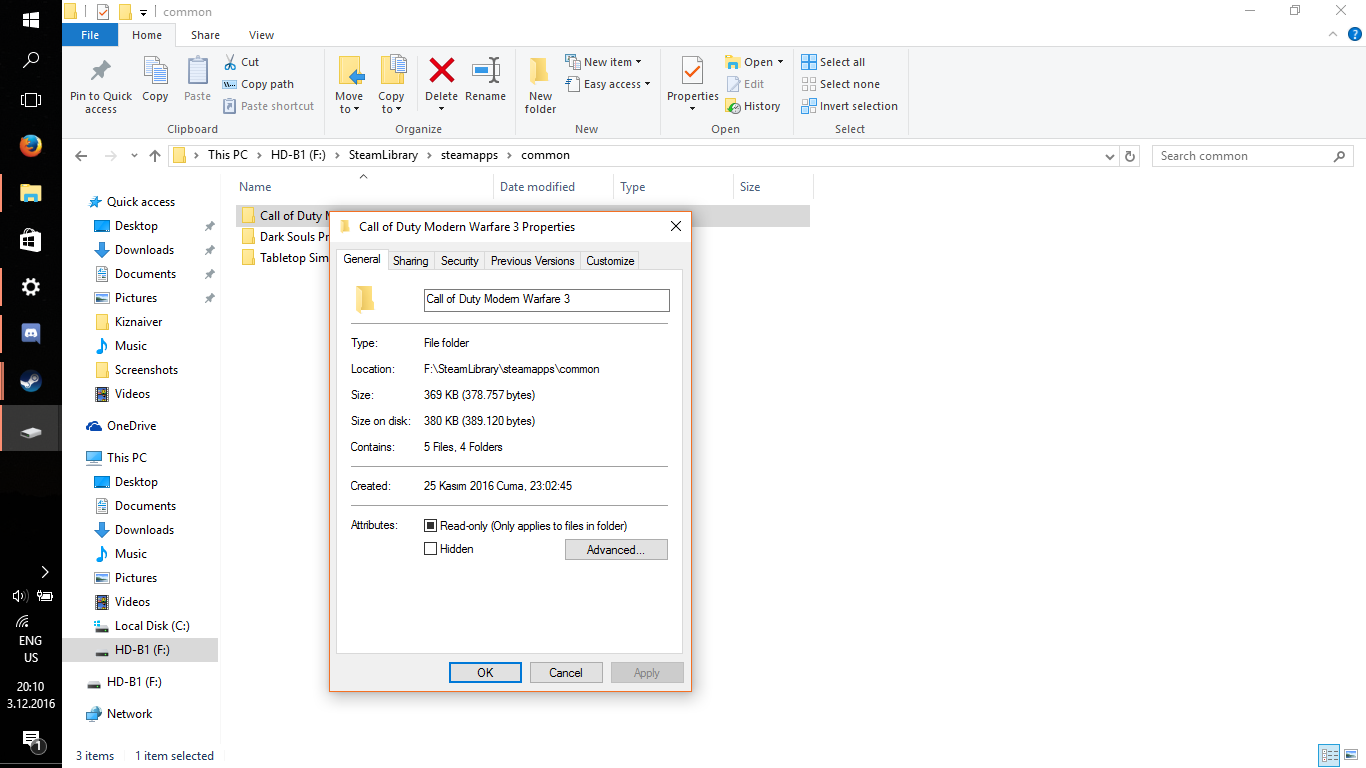
Task: Open Settings gear on taskbar
Action: (31, 287)
